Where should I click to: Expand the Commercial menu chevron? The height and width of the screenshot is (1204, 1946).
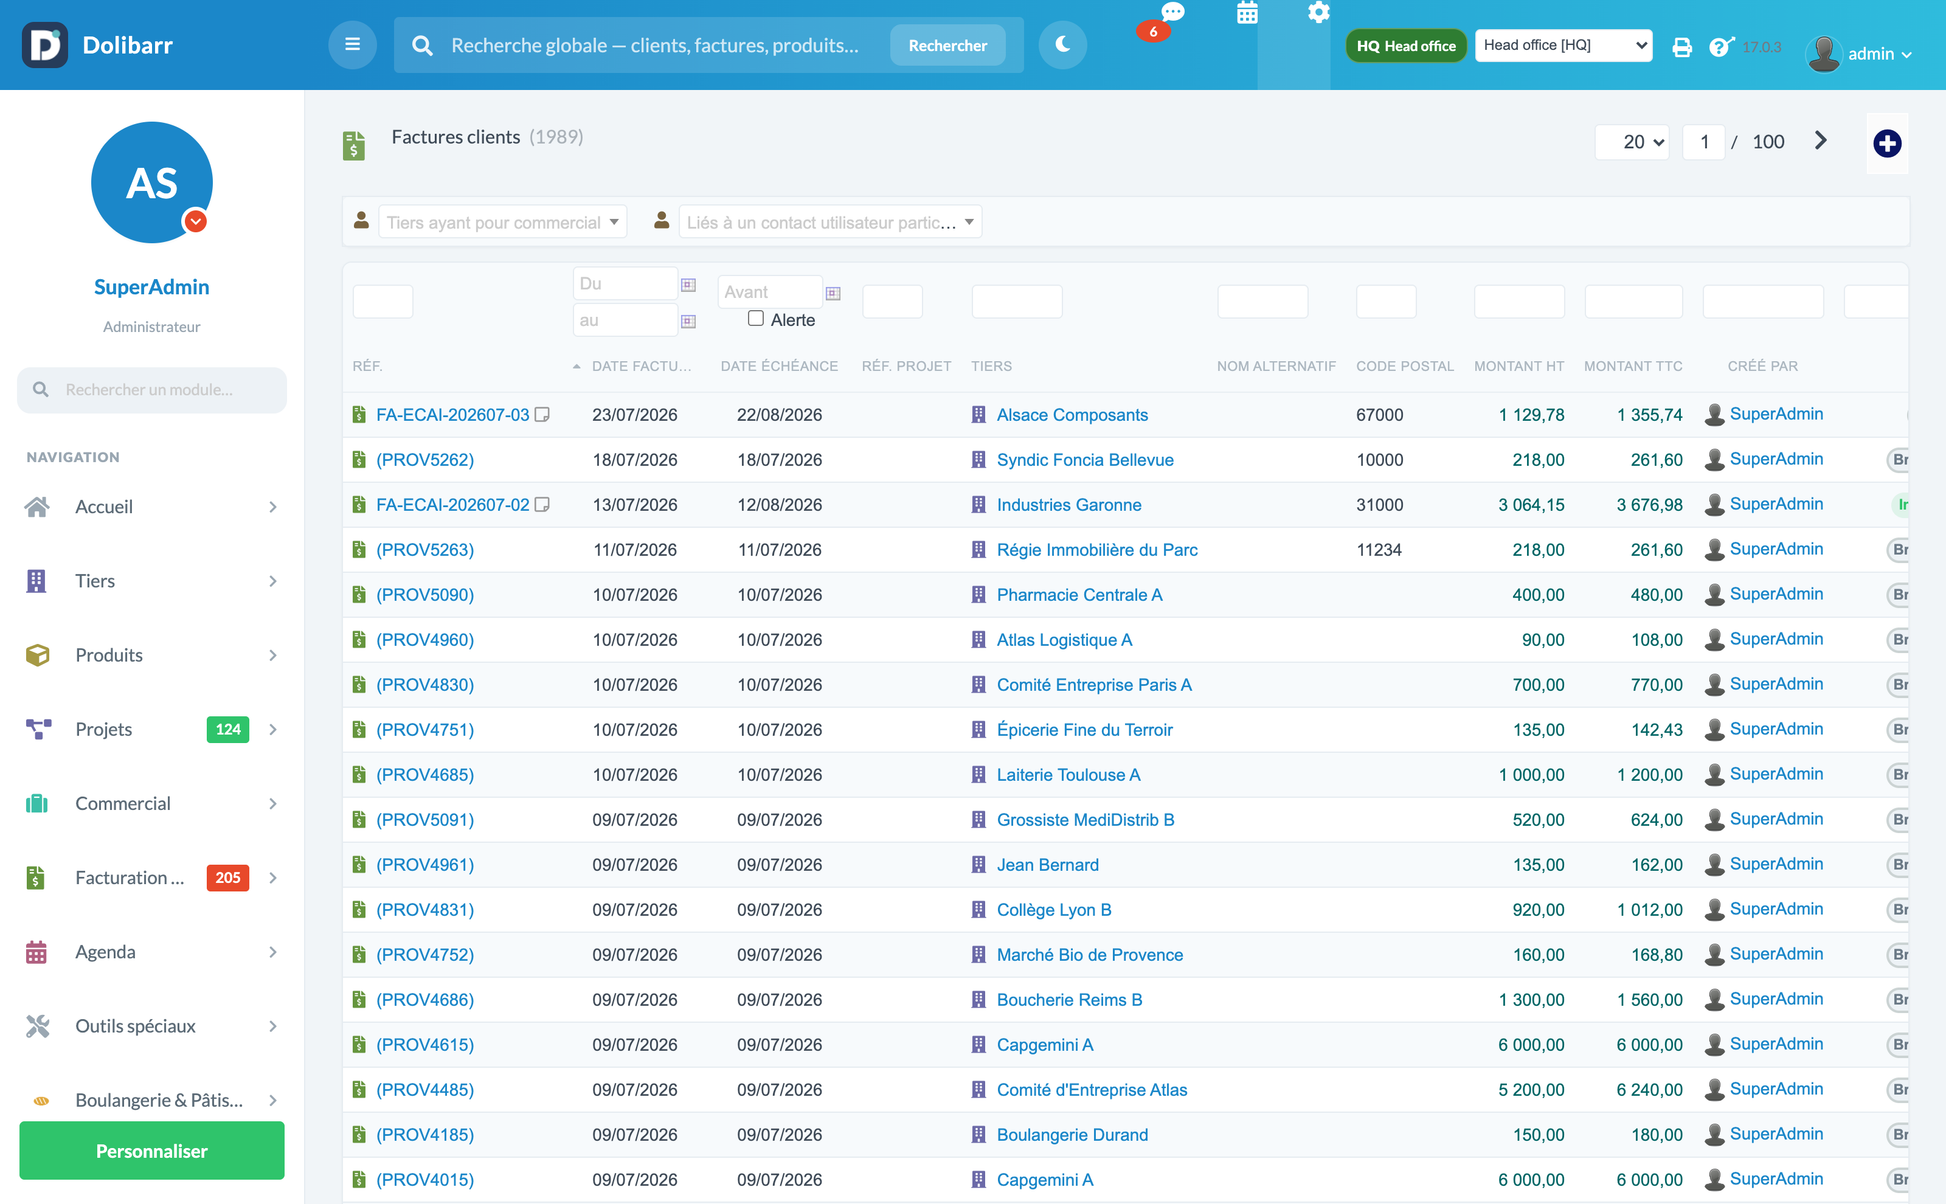[x=273, y=803]
